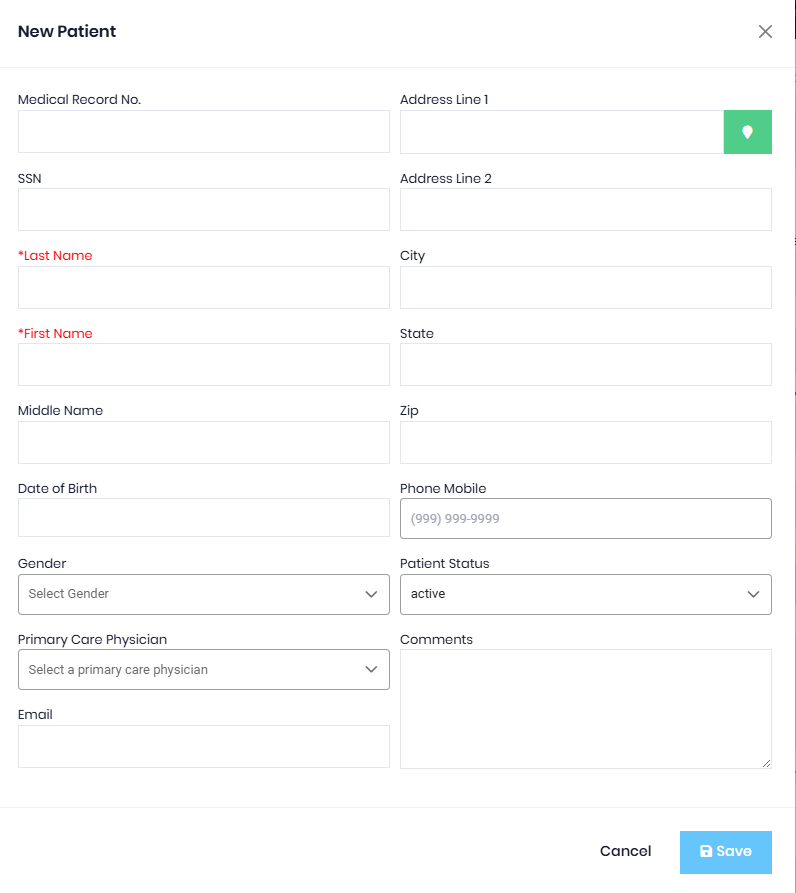Click the Cancel button

(x=625, y=851)
